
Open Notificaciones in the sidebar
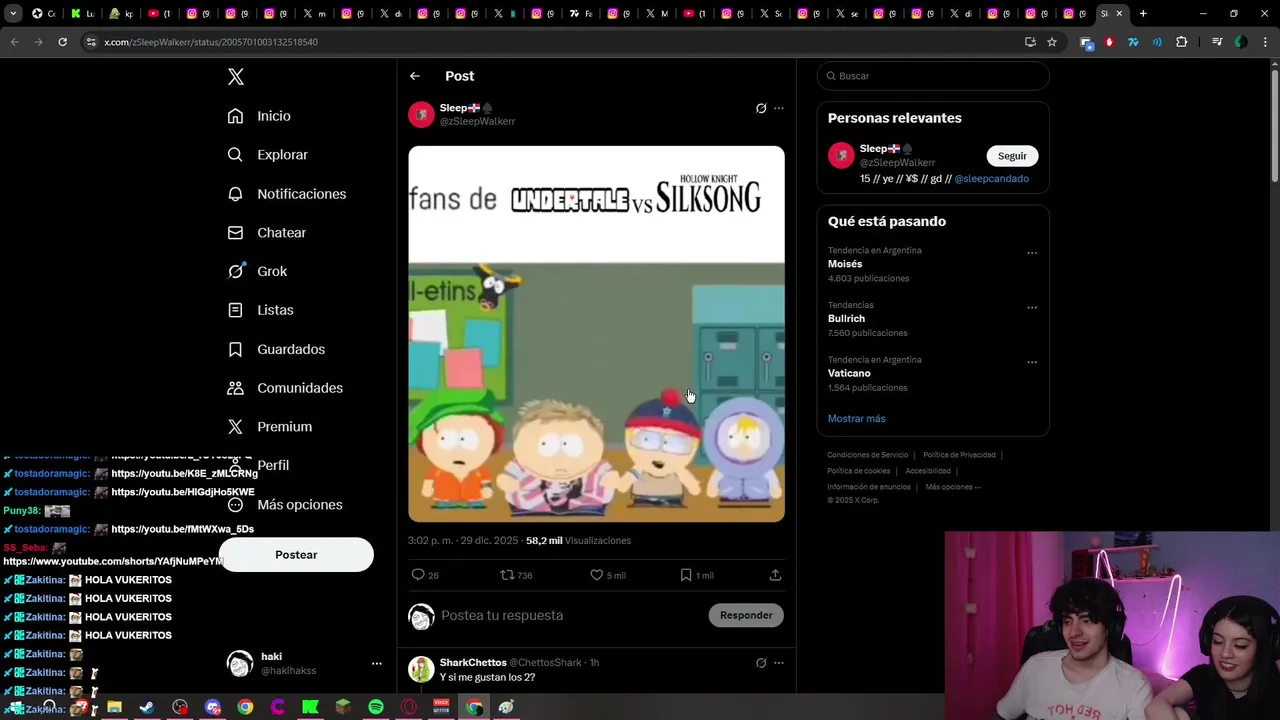coord(287,194)
